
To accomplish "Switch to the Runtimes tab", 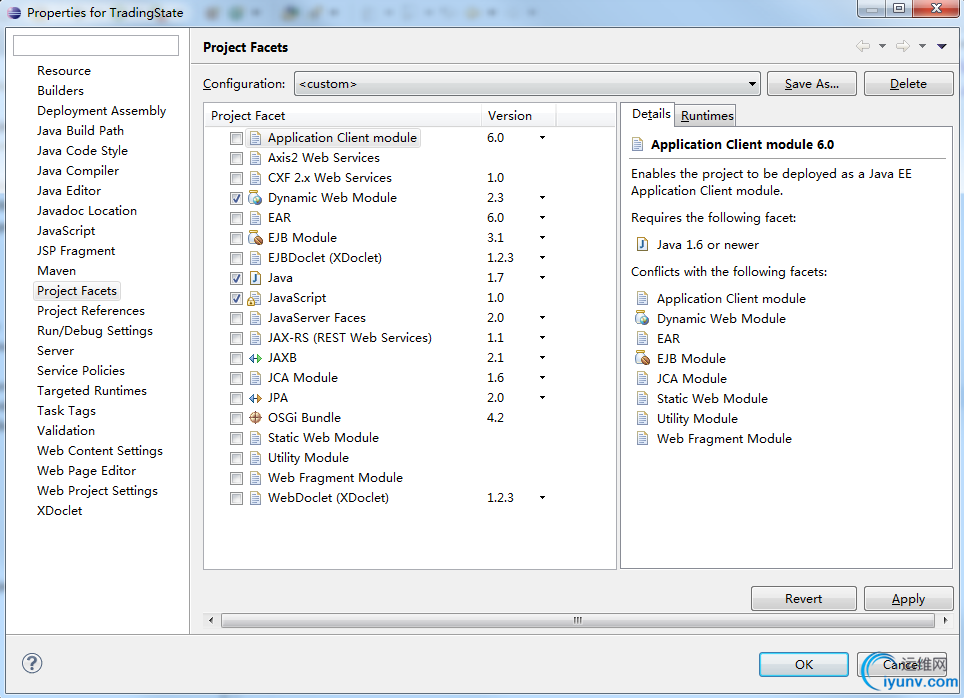I will pyautogui.click(x=706, y=116).
